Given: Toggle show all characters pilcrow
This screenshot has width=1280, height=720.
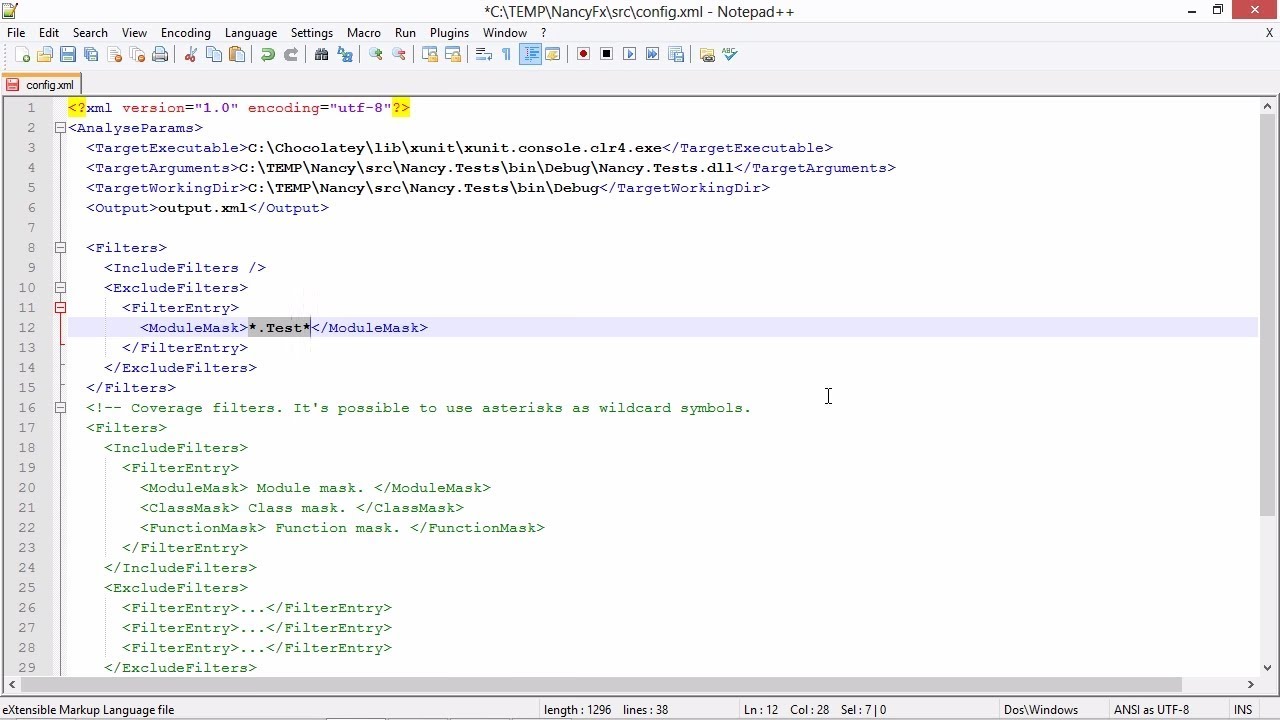Looking at the screenshot, I should (506, 55).
